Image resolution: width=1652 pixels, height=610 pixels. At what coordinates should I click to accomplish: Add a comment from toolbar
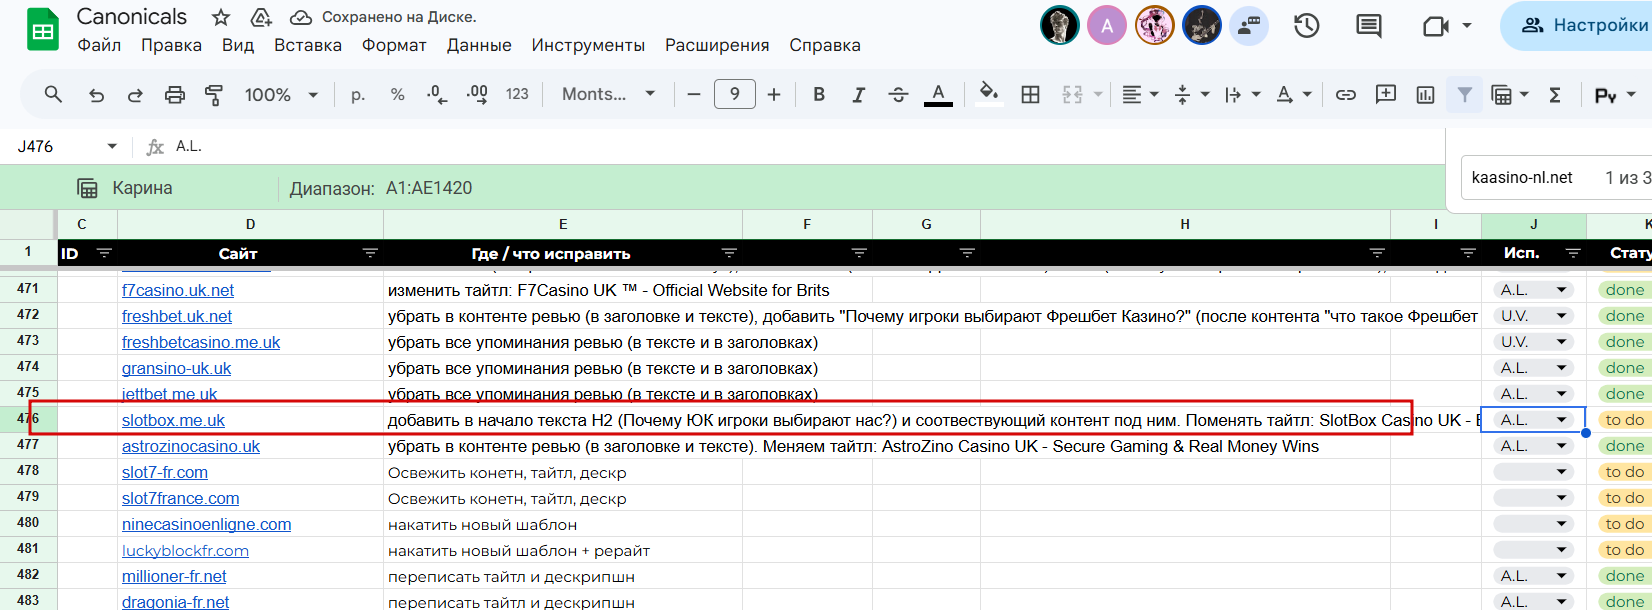(1386, 94)
